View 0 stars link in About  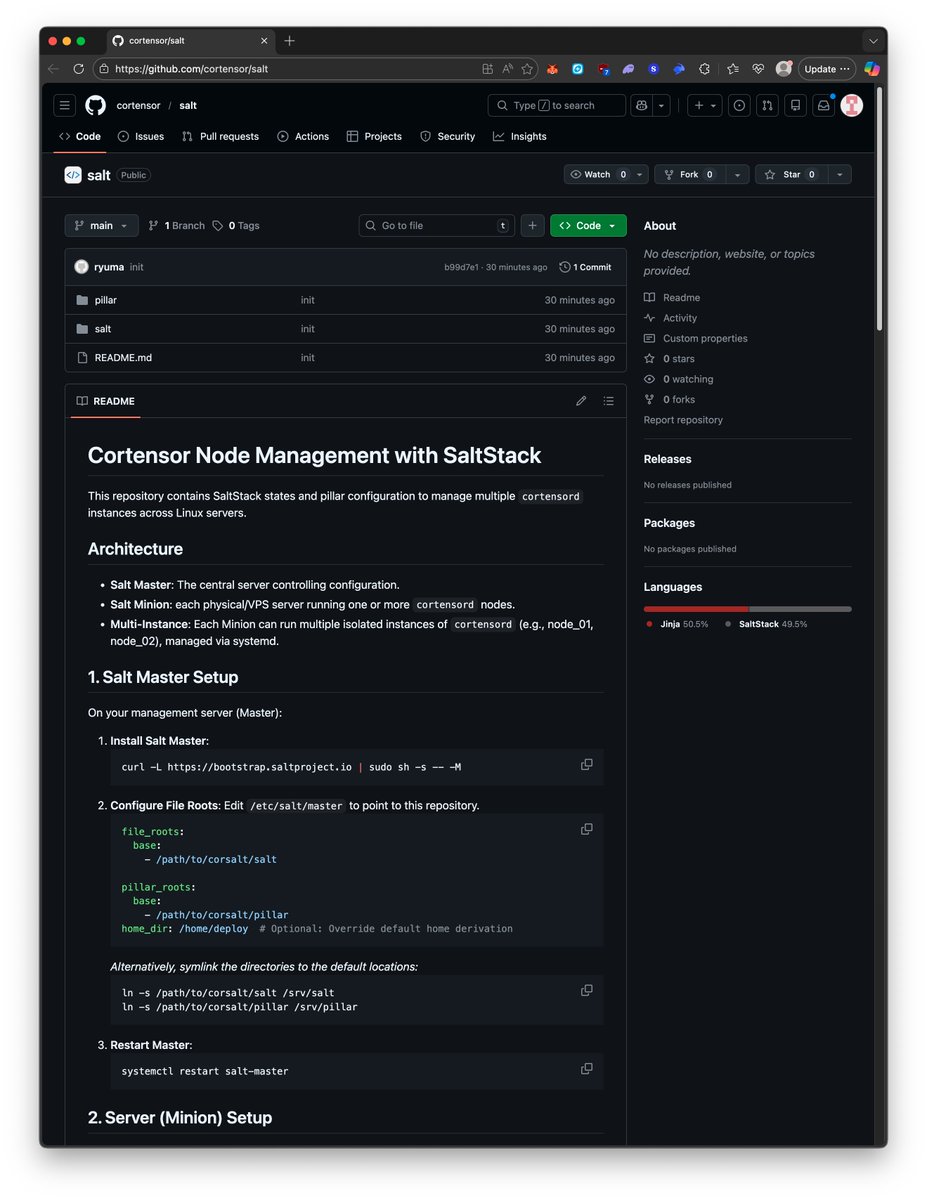[x=669, y=359]
